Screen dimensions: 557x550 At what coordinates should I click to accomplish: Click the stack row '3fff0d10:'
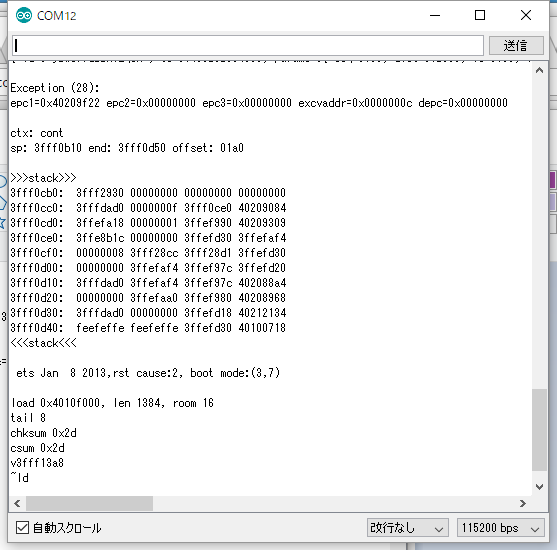pos(148,283)
